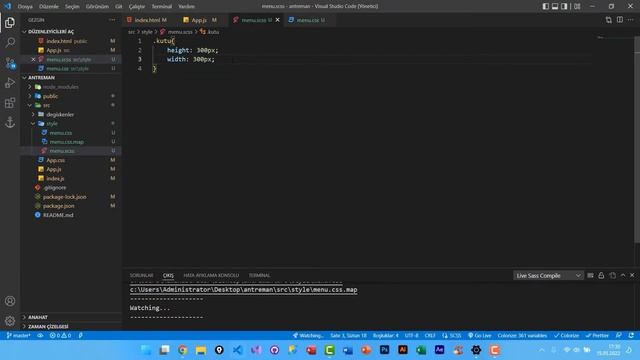Image resolution: width=640 pixels, height=360 pixels.
Task: Open App.css in the file tree
Action: (x=56, y=160)
